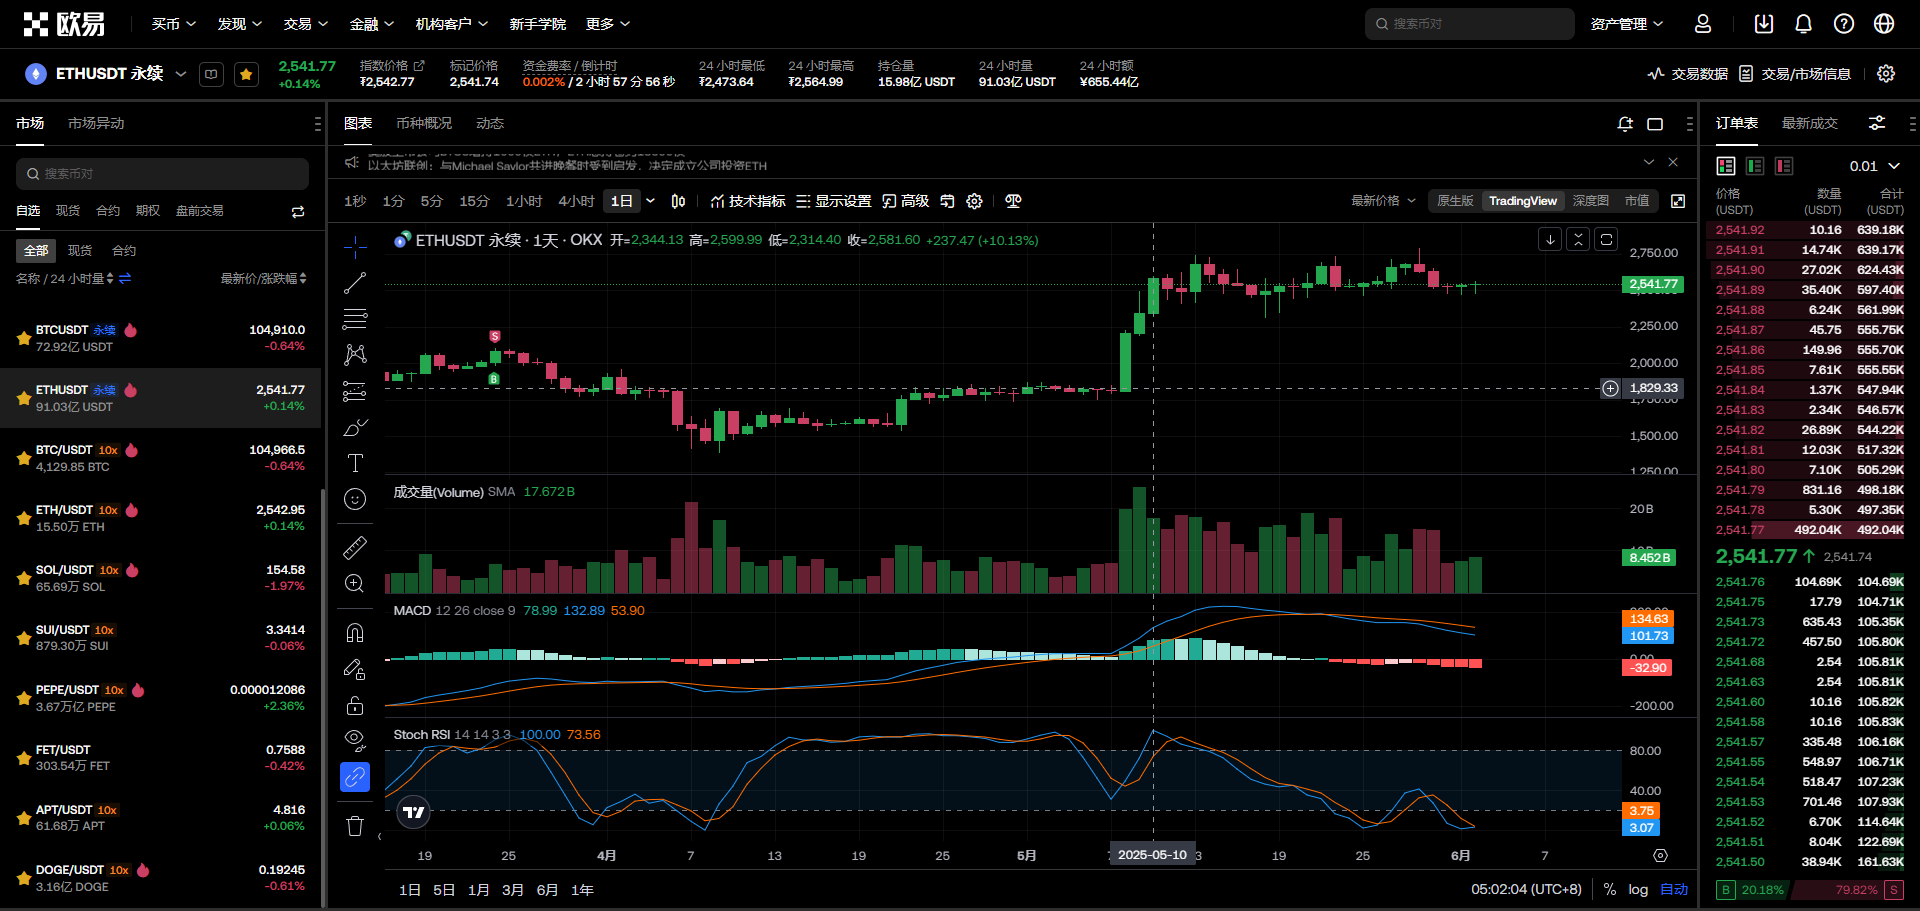Toggle ETHUSDT favorite star in header
This screenshot has width=1920, height=911.
tap(246, 74)
